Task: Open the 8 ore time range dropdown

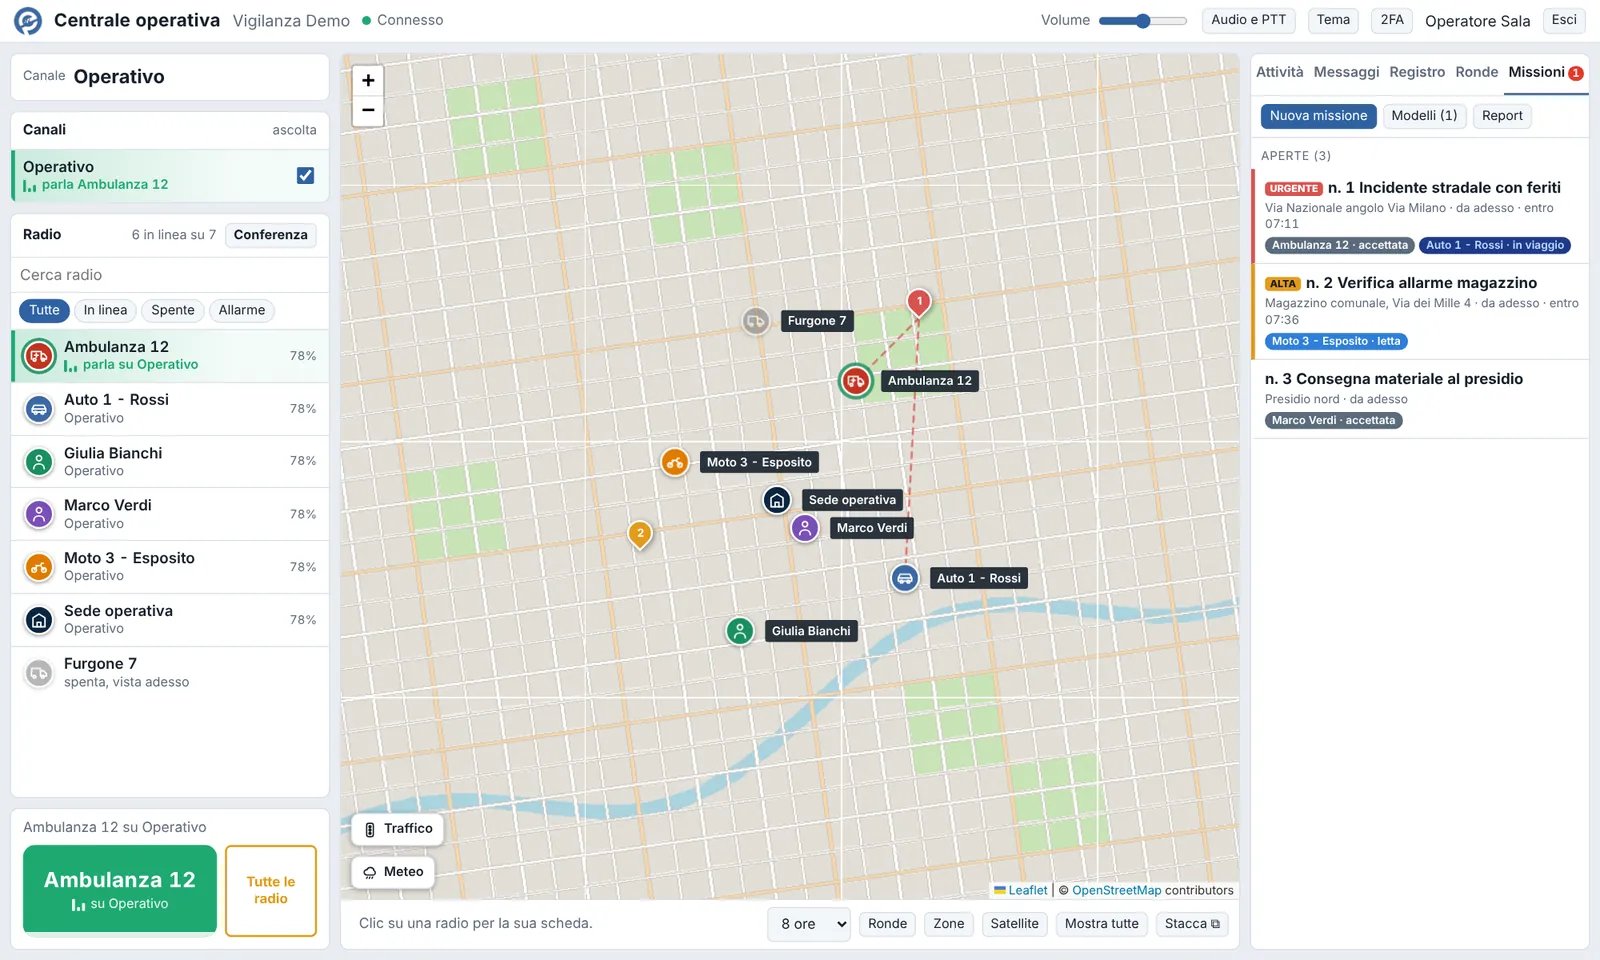Action: click(812, 924)
